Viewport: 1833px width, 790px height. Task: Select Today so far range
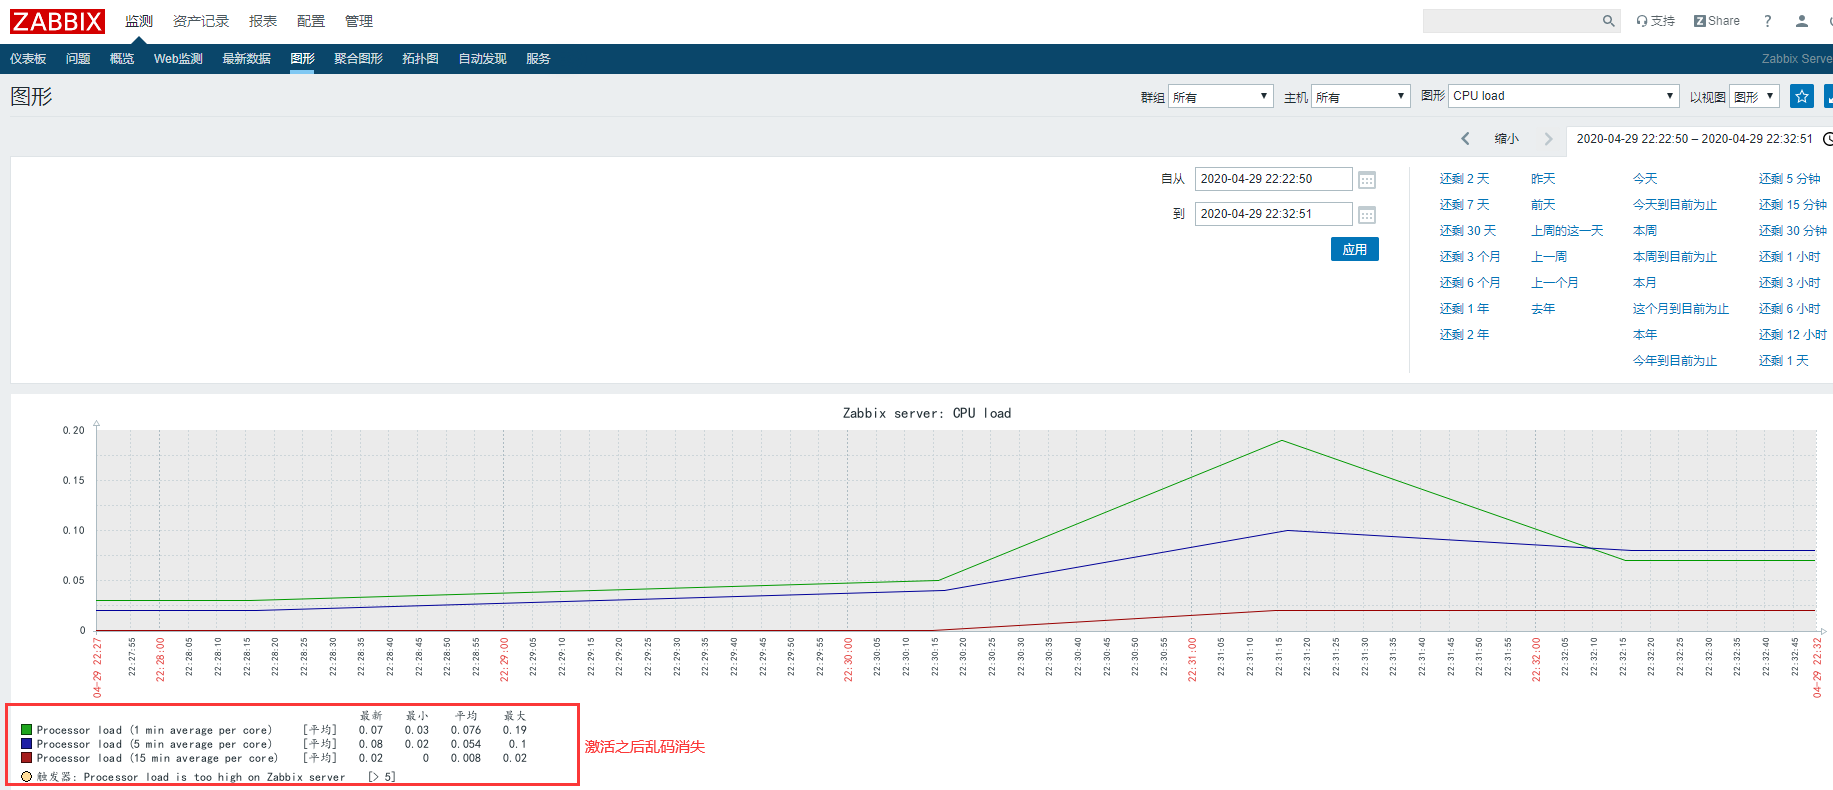pos(1675,205)
